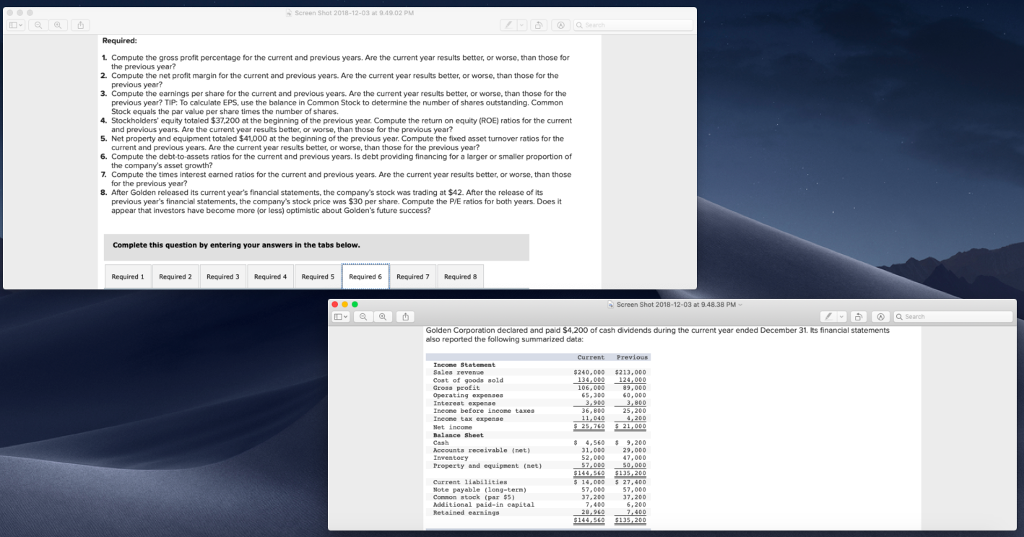Open highlight options arrow in 9.49.02 PM window
This screenshot has height=537, width=1024.
point(522,25)
